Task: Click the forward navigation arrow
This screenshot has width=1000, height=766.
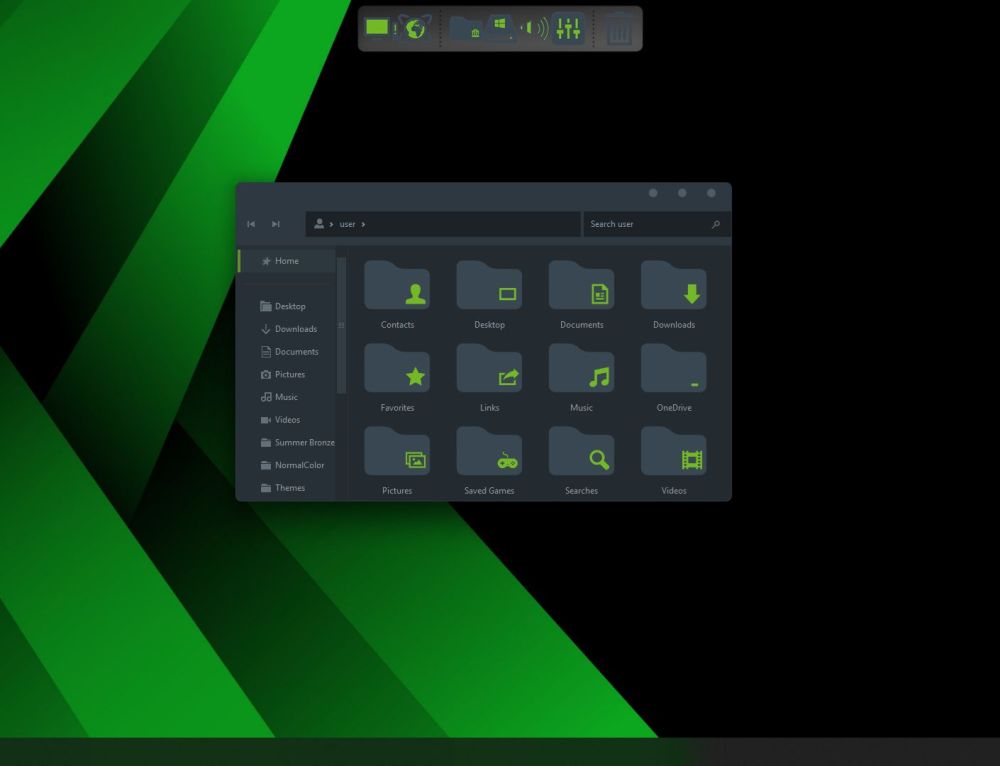Action: (x=276, y=224)
